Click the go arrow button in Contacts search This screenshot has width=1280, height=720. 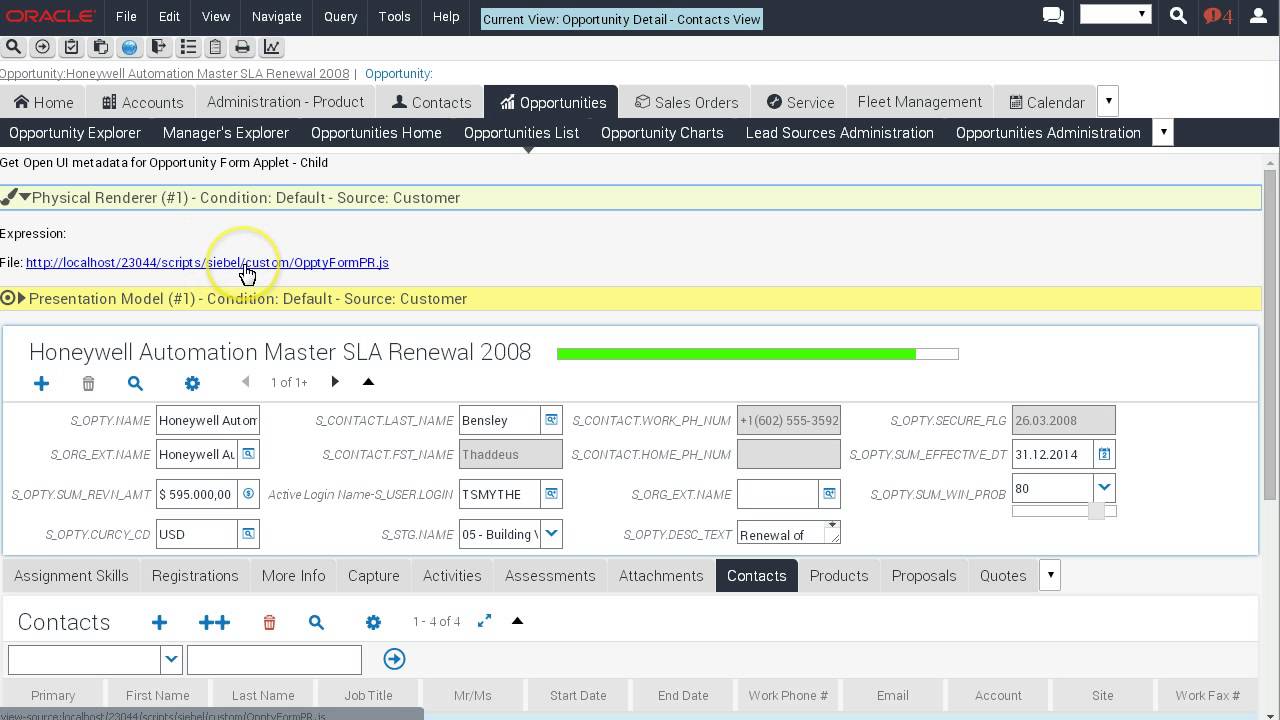394,659
